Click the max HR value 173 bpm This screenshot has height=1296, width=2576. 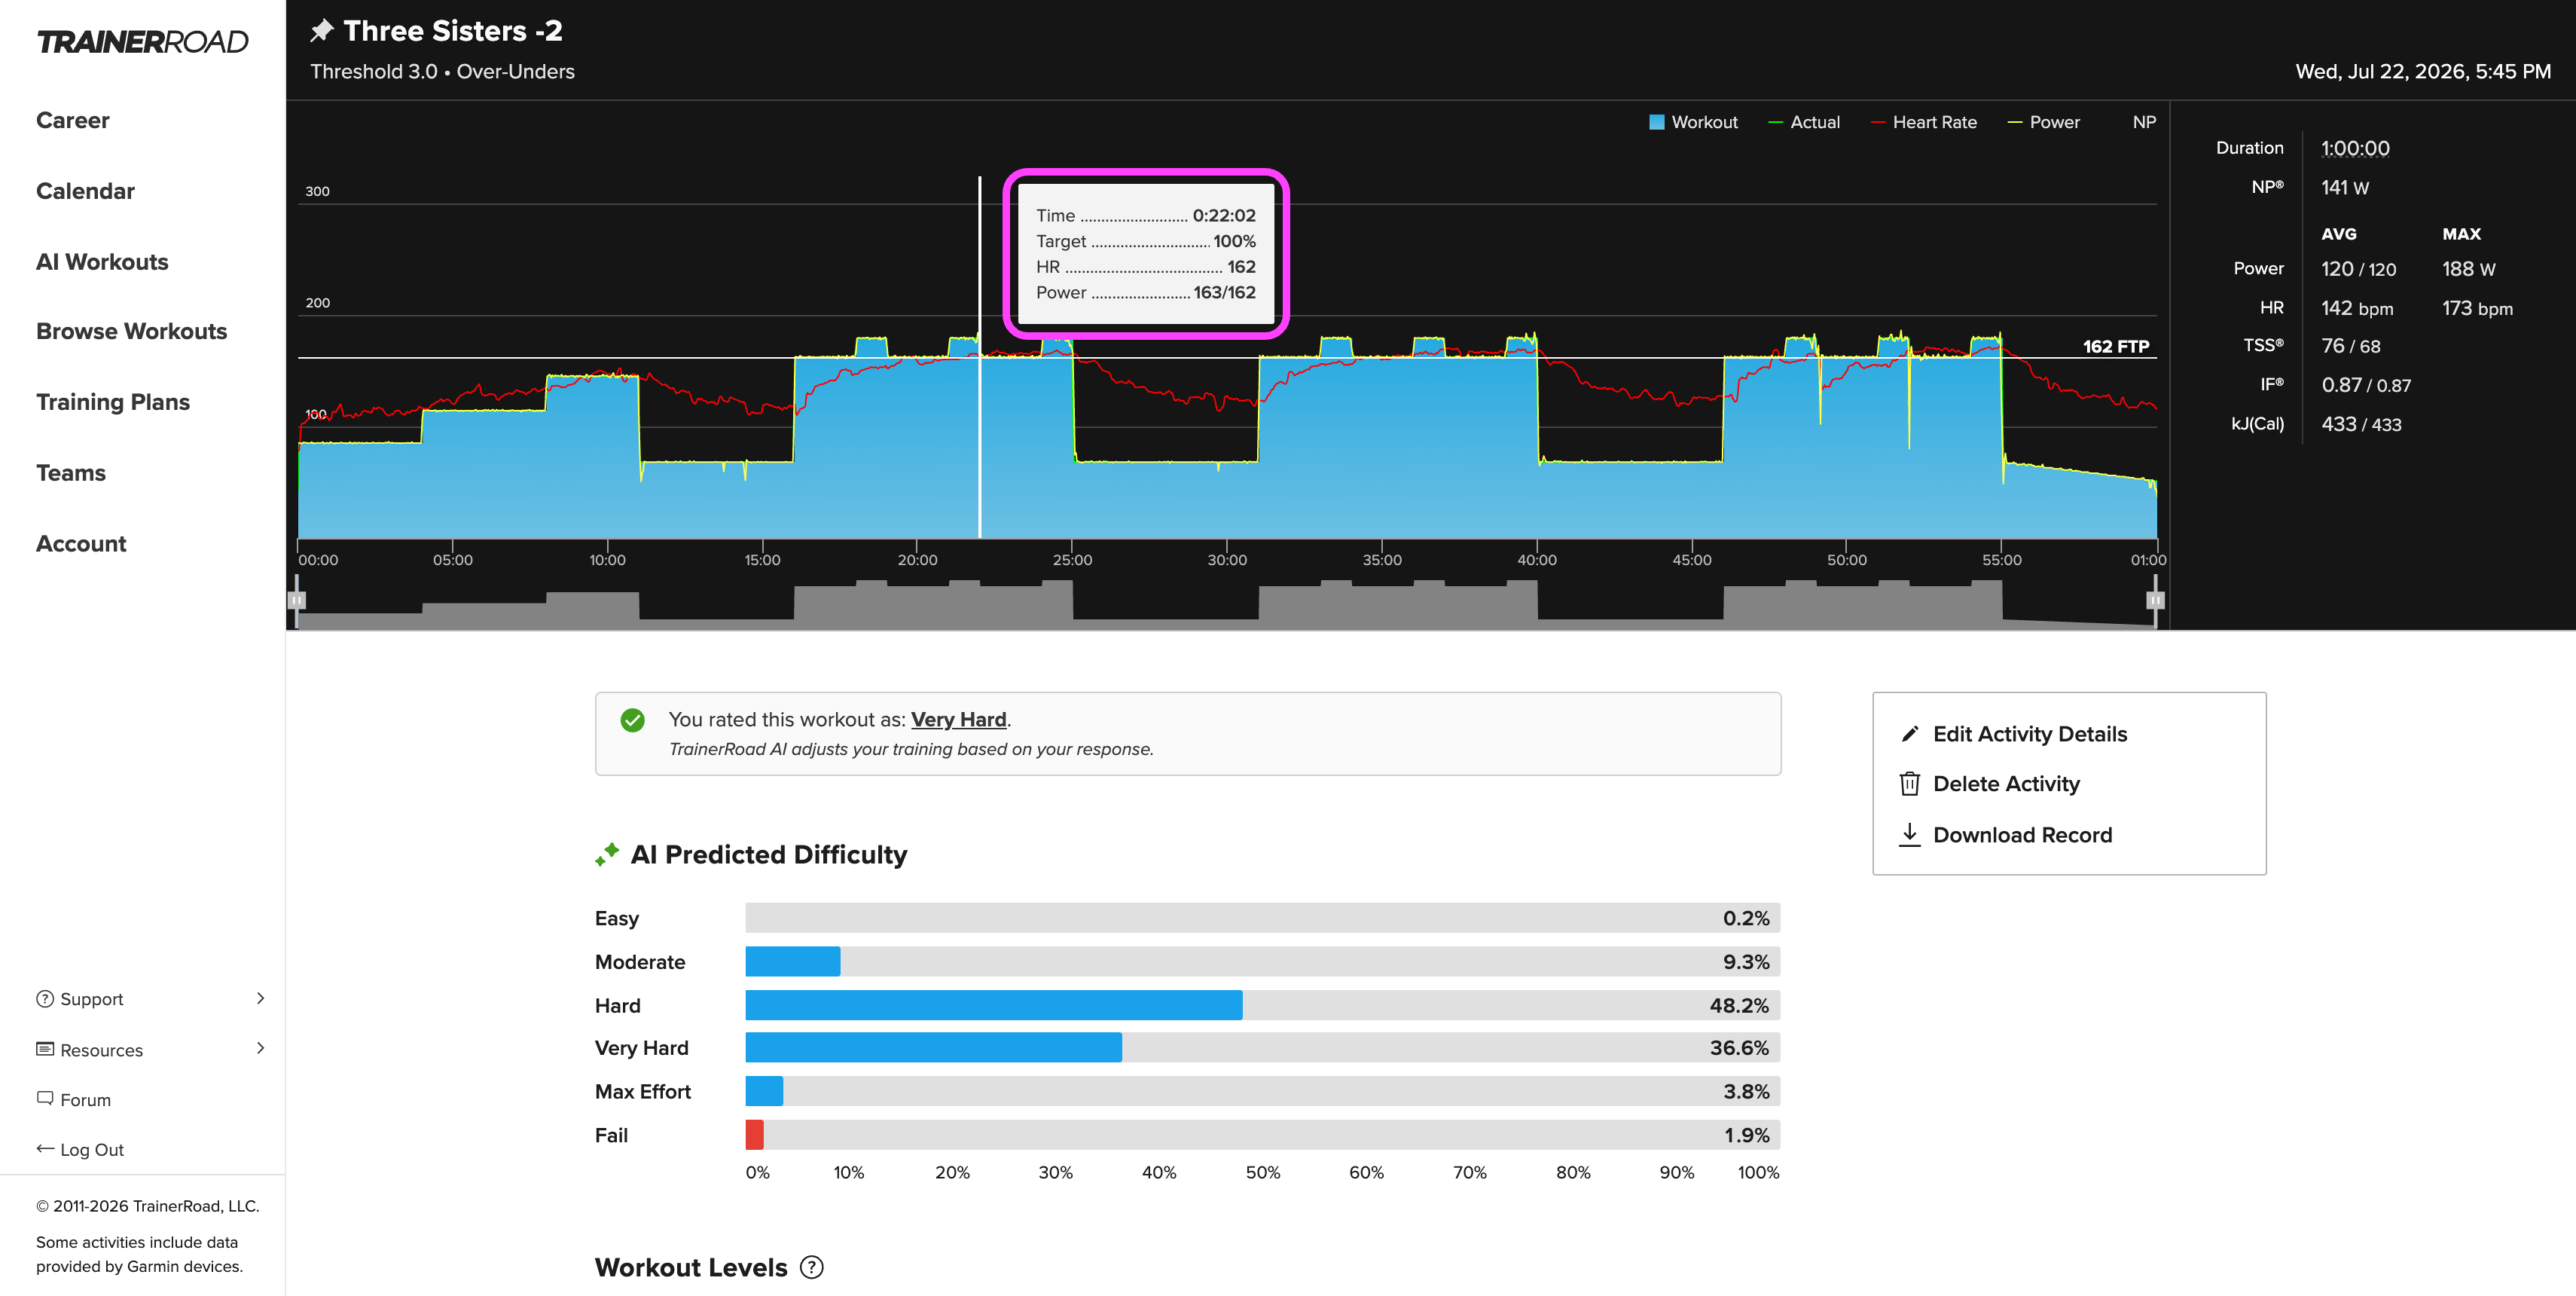pos(2477,309)
